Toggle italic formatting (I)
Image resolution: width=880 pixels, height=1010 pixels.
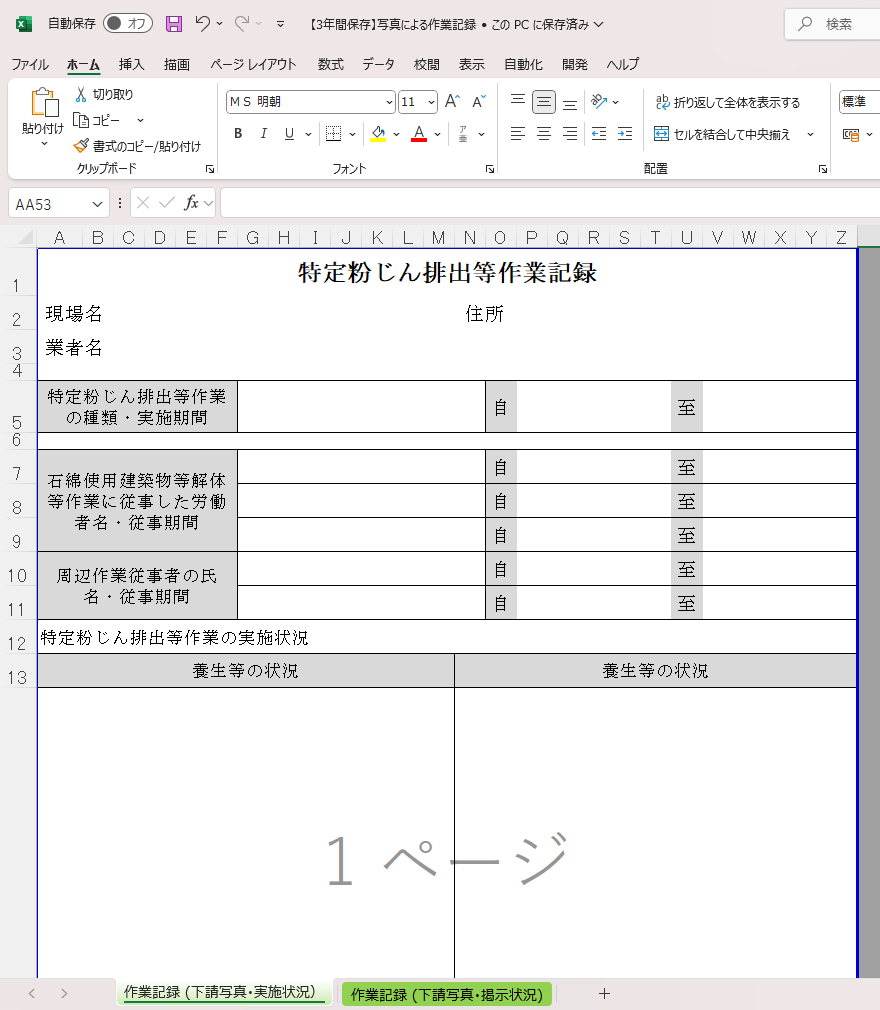tap(264, 134)
